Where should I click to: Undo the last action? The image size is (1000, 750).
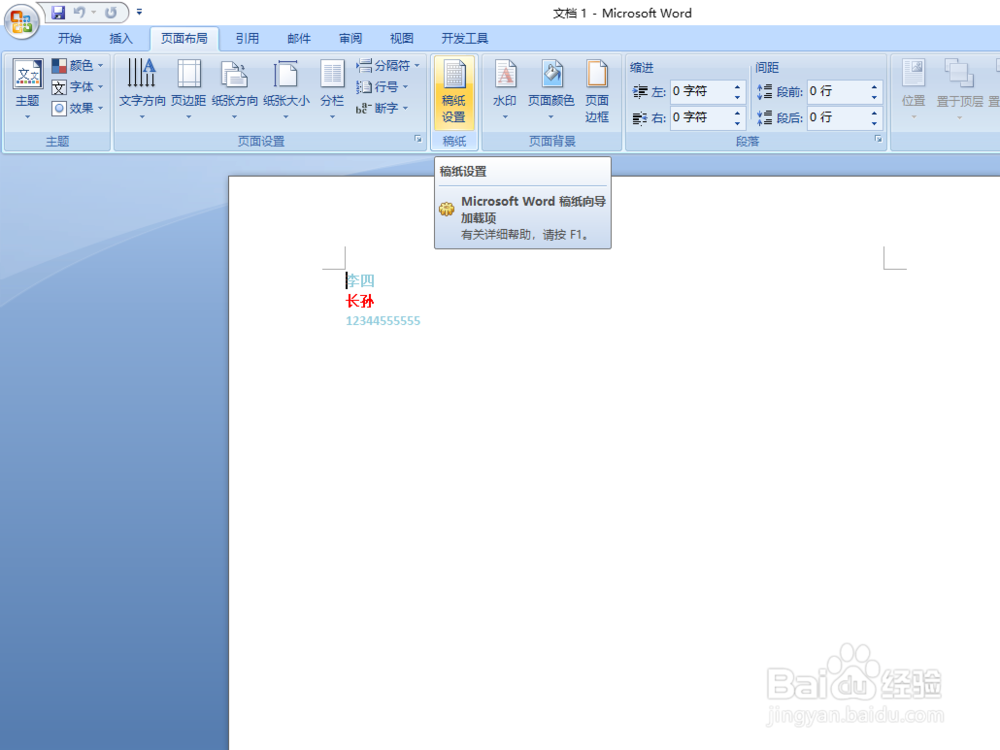pyautogui.click(x=79, y=12)
